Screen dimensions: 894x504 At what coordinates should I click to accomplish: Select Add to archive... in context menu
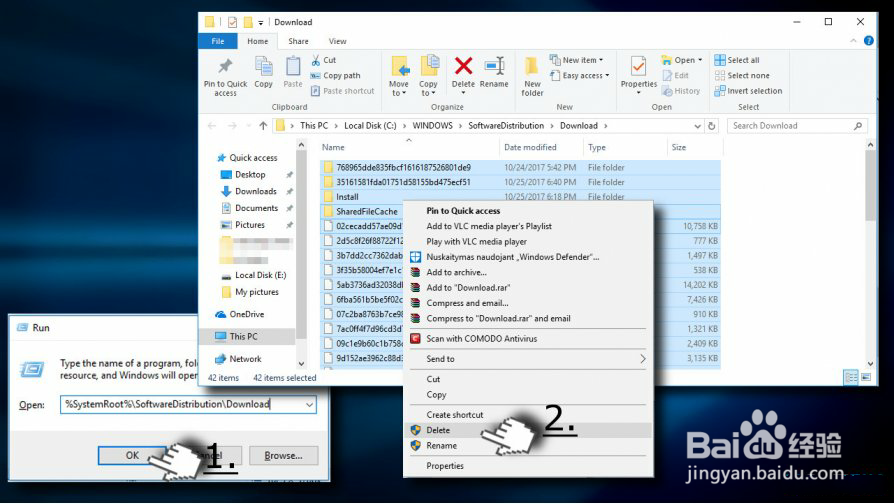pyautogui.click(x=527, y=273)
